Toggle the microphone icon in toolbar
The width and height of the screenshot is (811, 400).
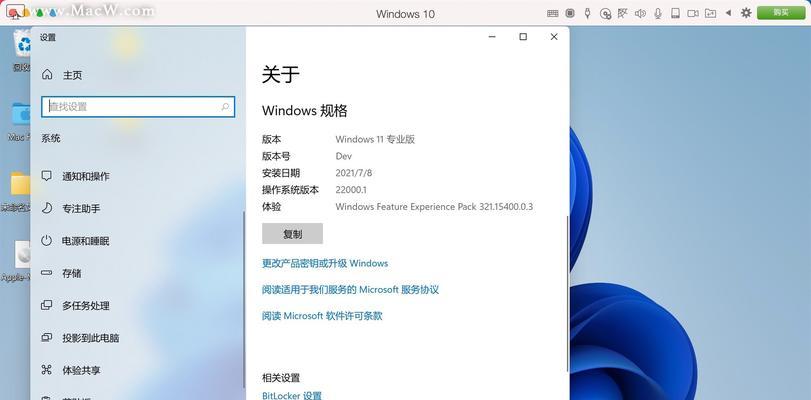pyautogui.click(x=658, y=13)
